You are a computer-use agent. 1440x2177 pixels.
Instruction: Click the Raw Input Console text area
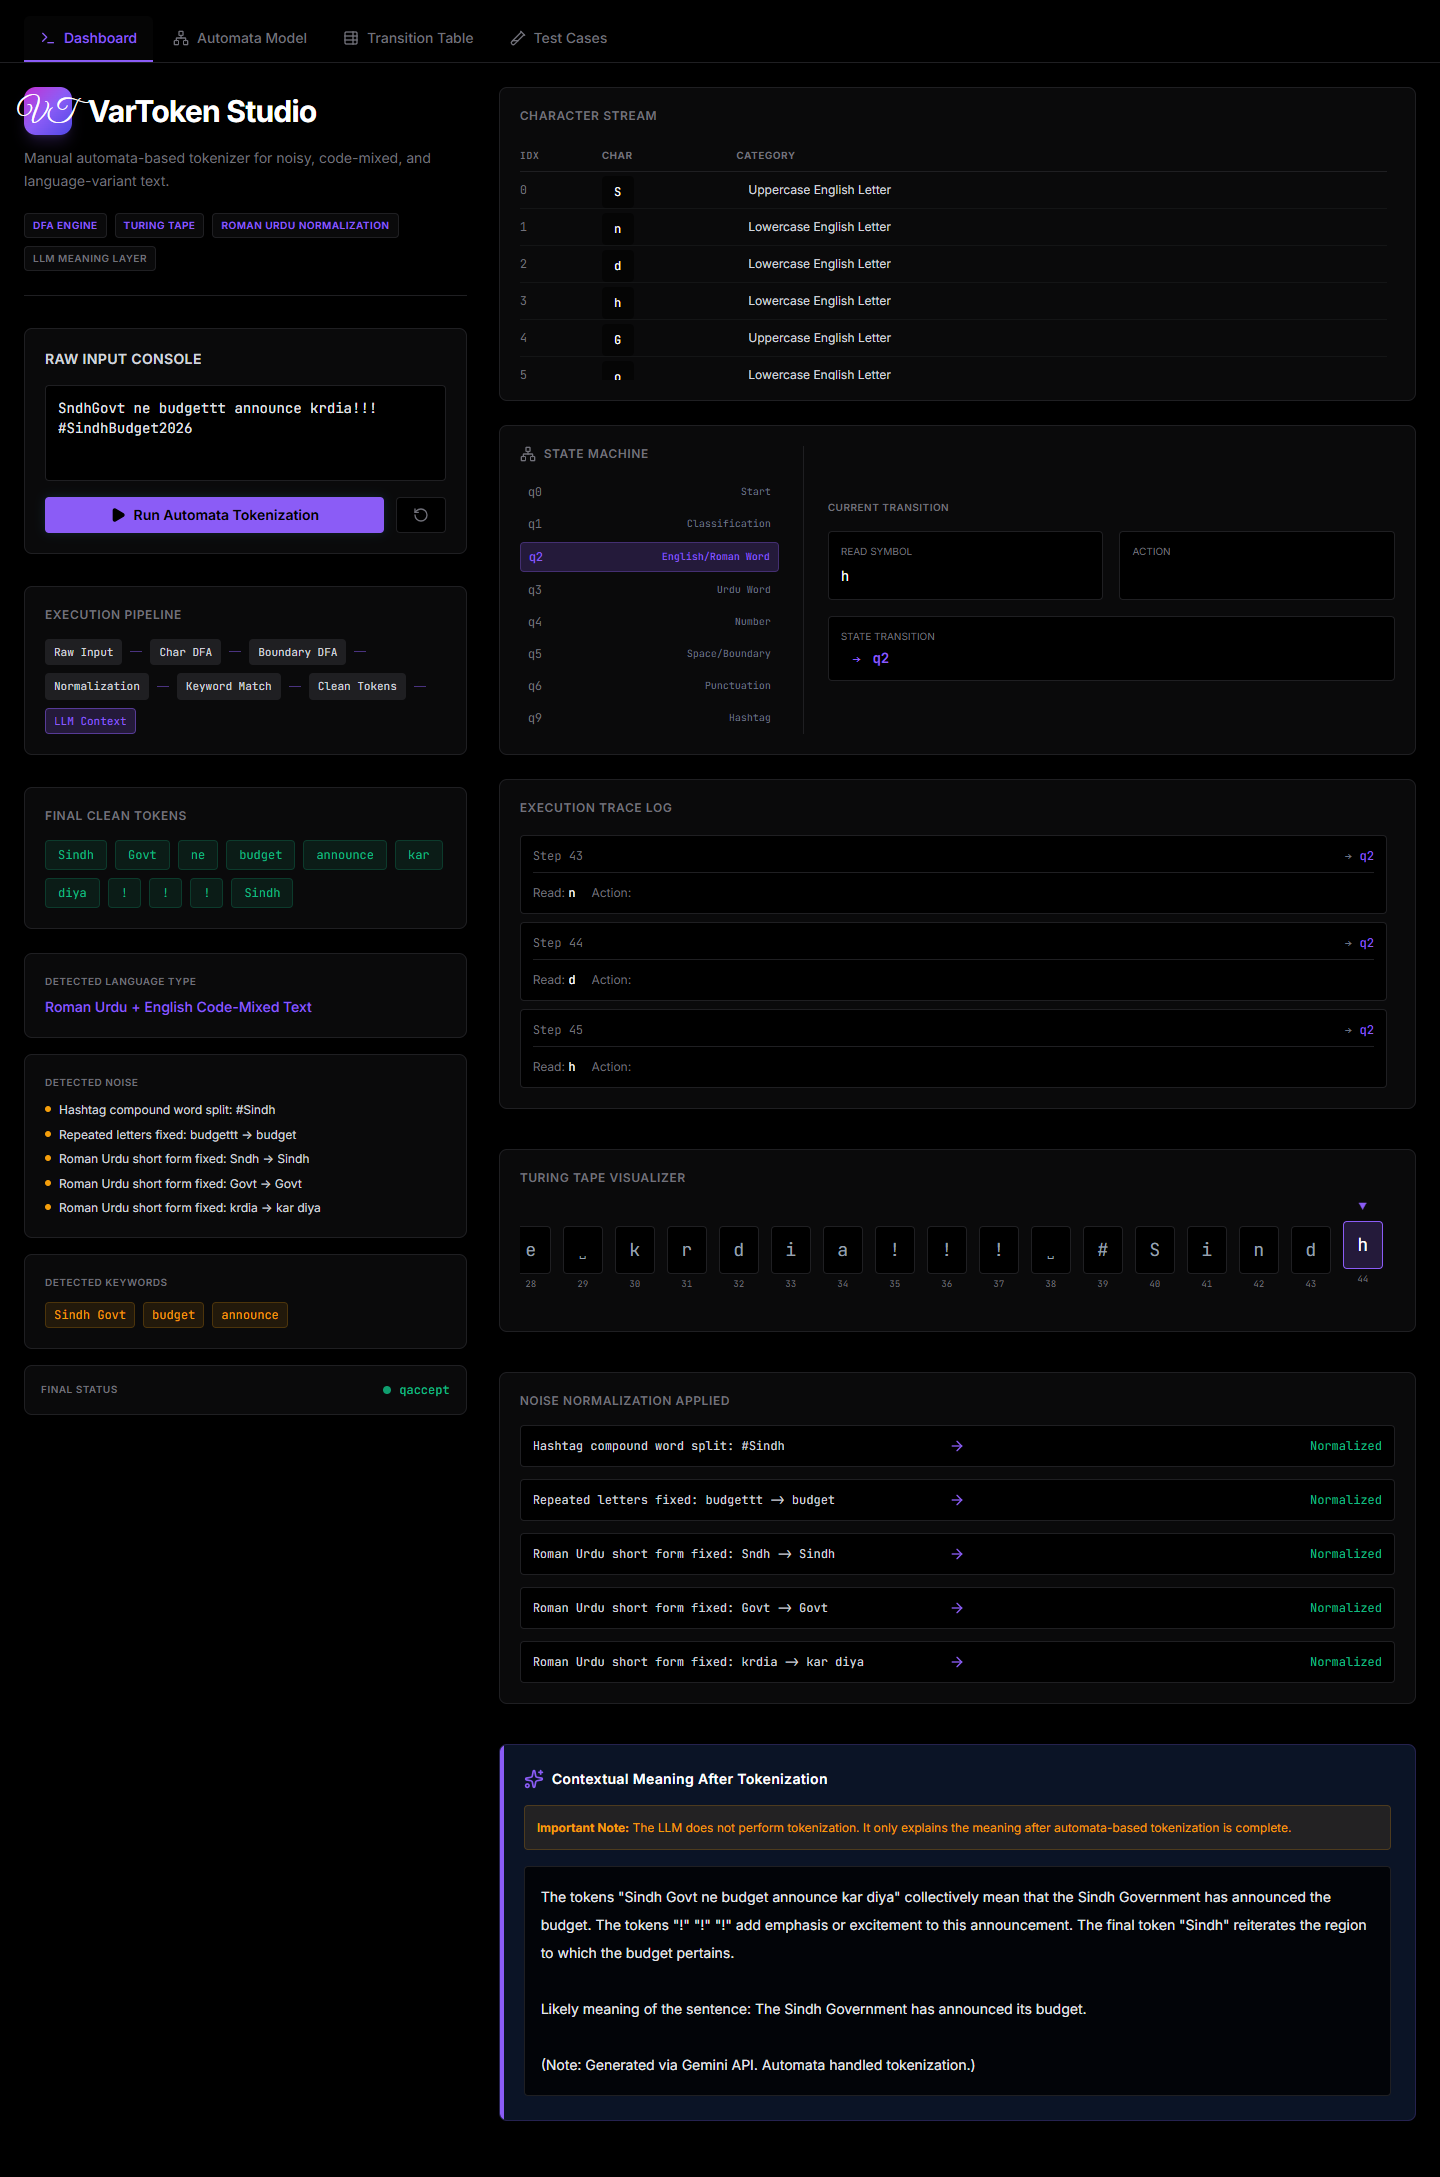[245, 433]
